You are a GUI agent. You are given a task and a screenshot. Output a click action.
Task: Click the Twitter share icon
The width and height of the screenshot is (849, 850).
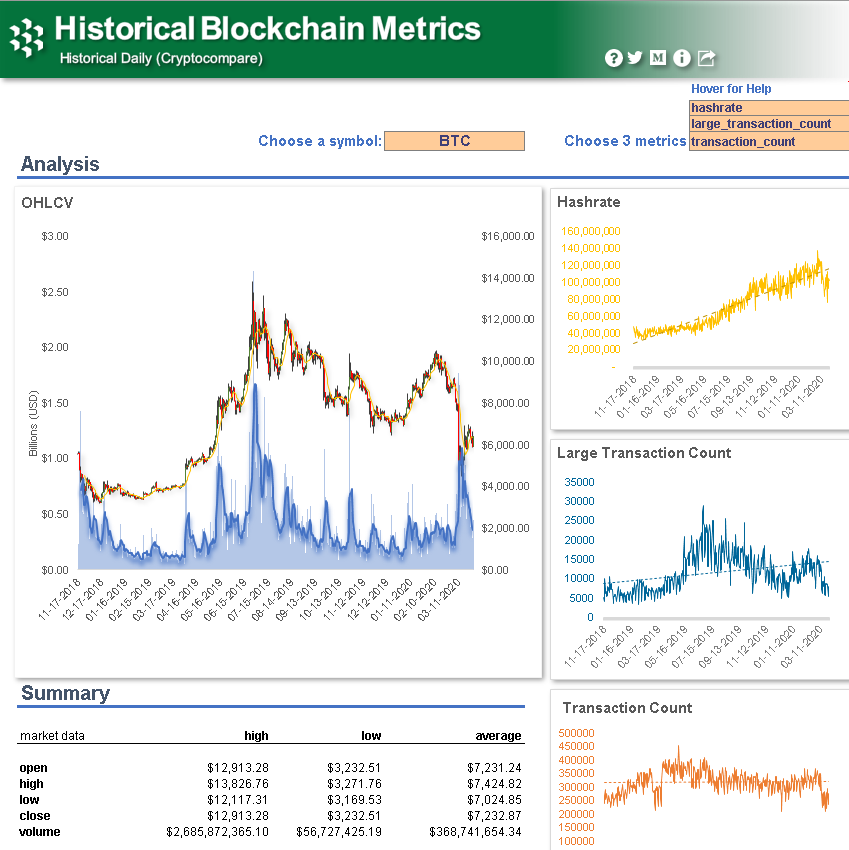point(635,58)
